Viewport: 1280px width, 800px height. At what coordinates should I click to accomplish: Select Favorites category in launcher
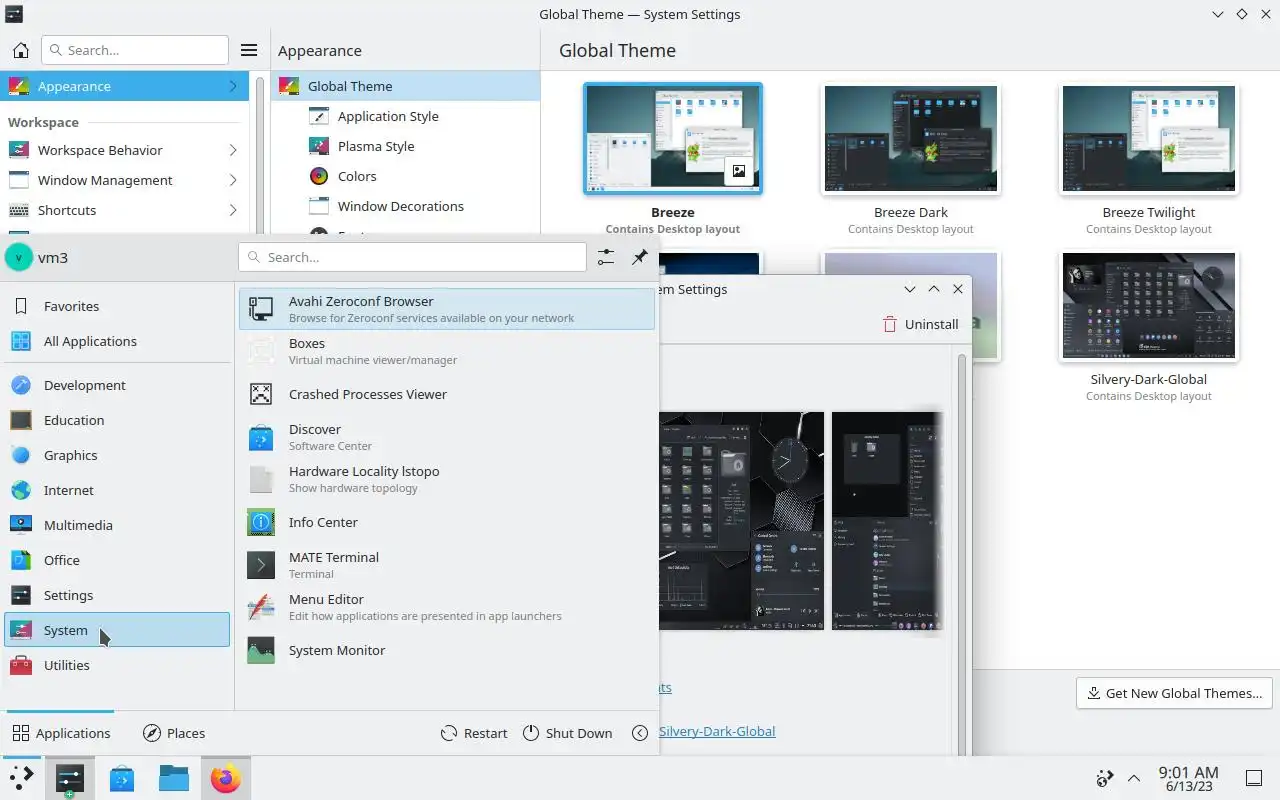point(117,306)
